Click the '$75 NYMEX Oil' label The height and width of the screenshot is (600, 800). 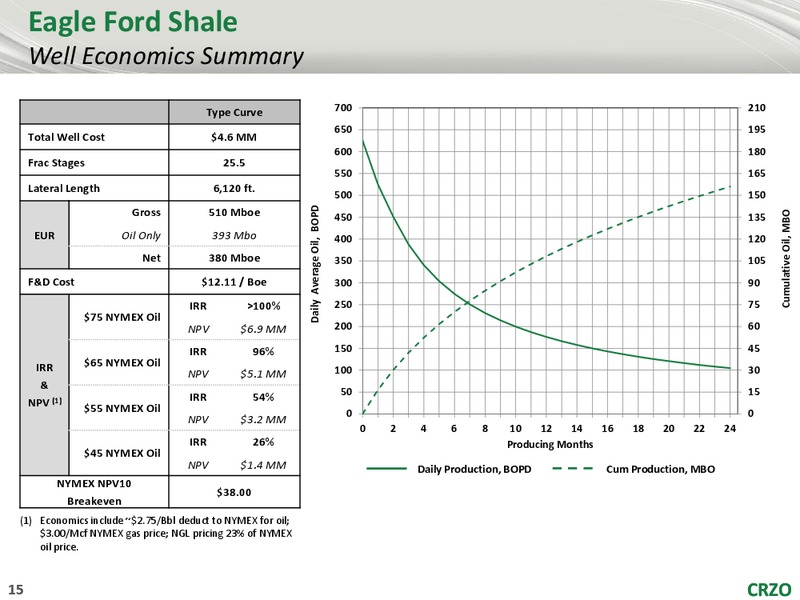(x=122, y=317)
